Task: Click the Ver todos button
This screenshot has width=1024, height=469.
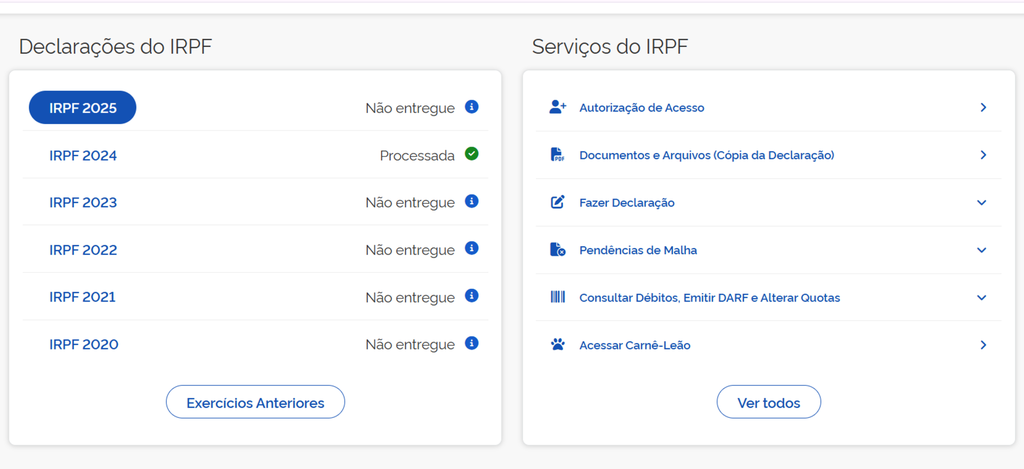Action: click(769, 402)
